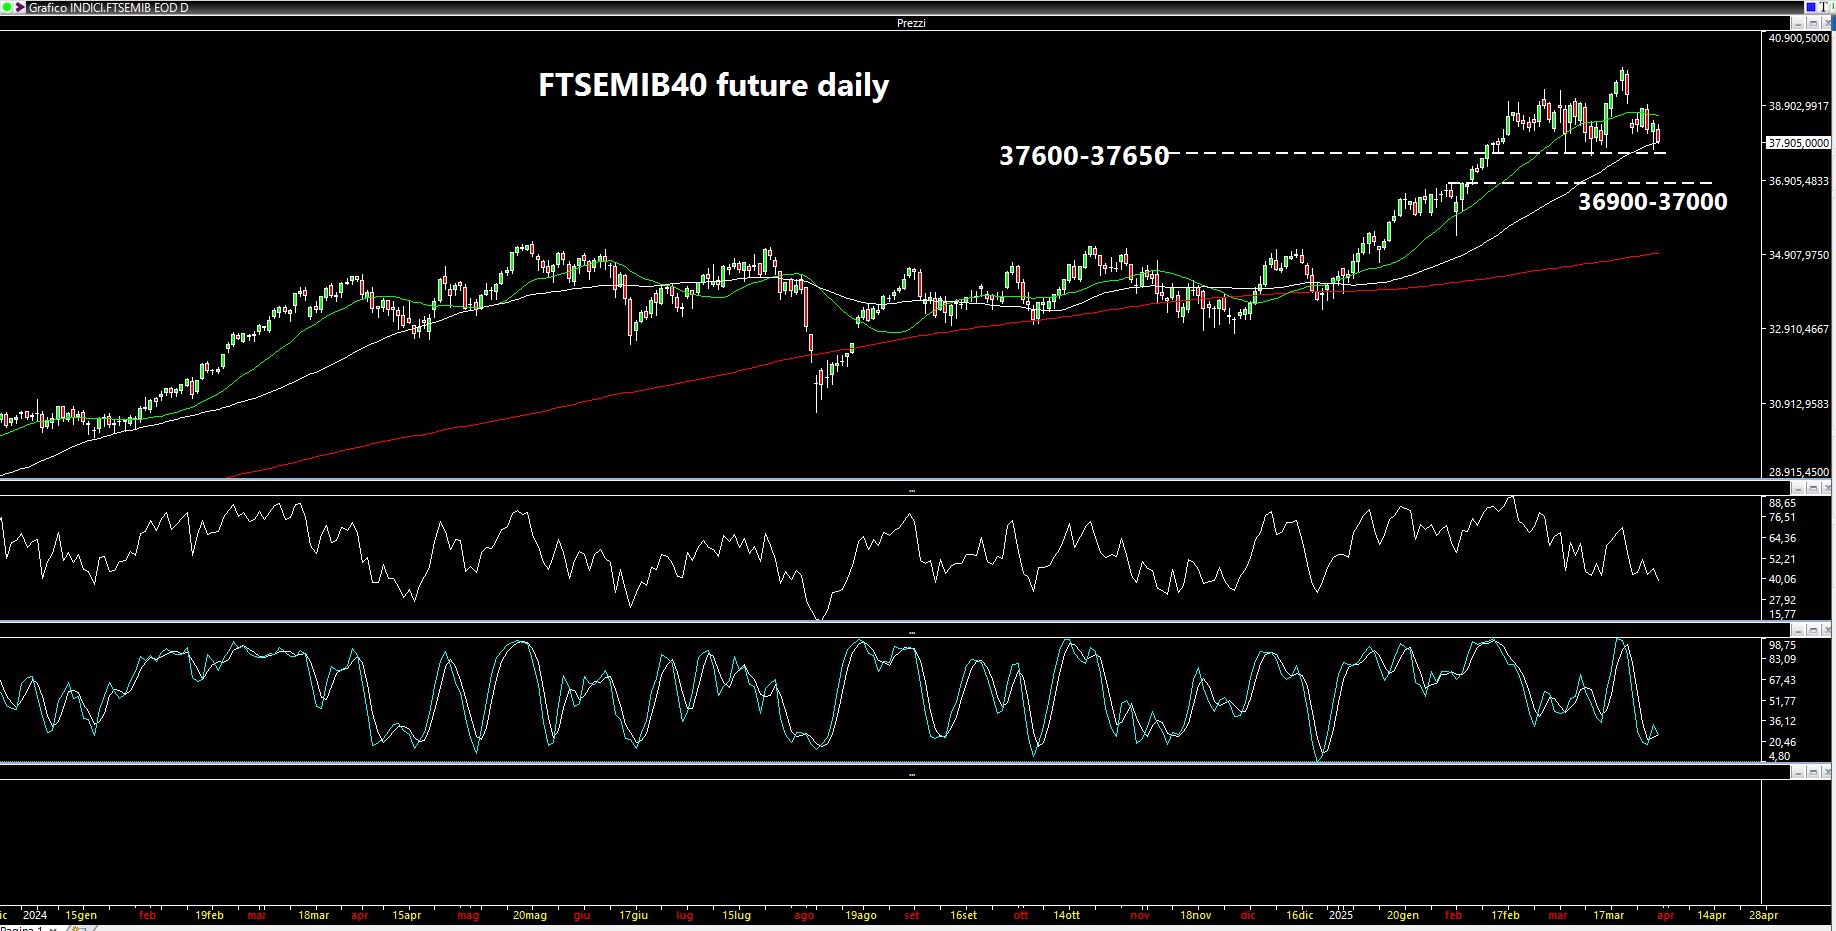The height and width of the screenshot is (931, 1836).
Task: Click the stochastic scale value 20,46
Action: coord(1782,742)
